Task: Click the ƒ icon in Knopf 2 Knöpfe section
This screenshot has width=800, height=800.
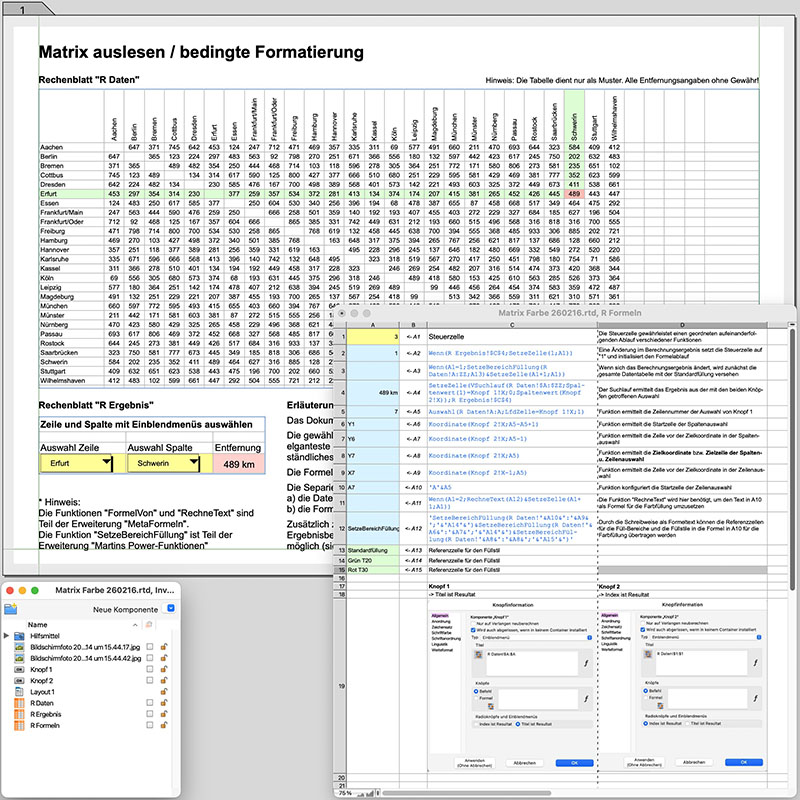Action: pyautogui.click(x=756, y=697)
